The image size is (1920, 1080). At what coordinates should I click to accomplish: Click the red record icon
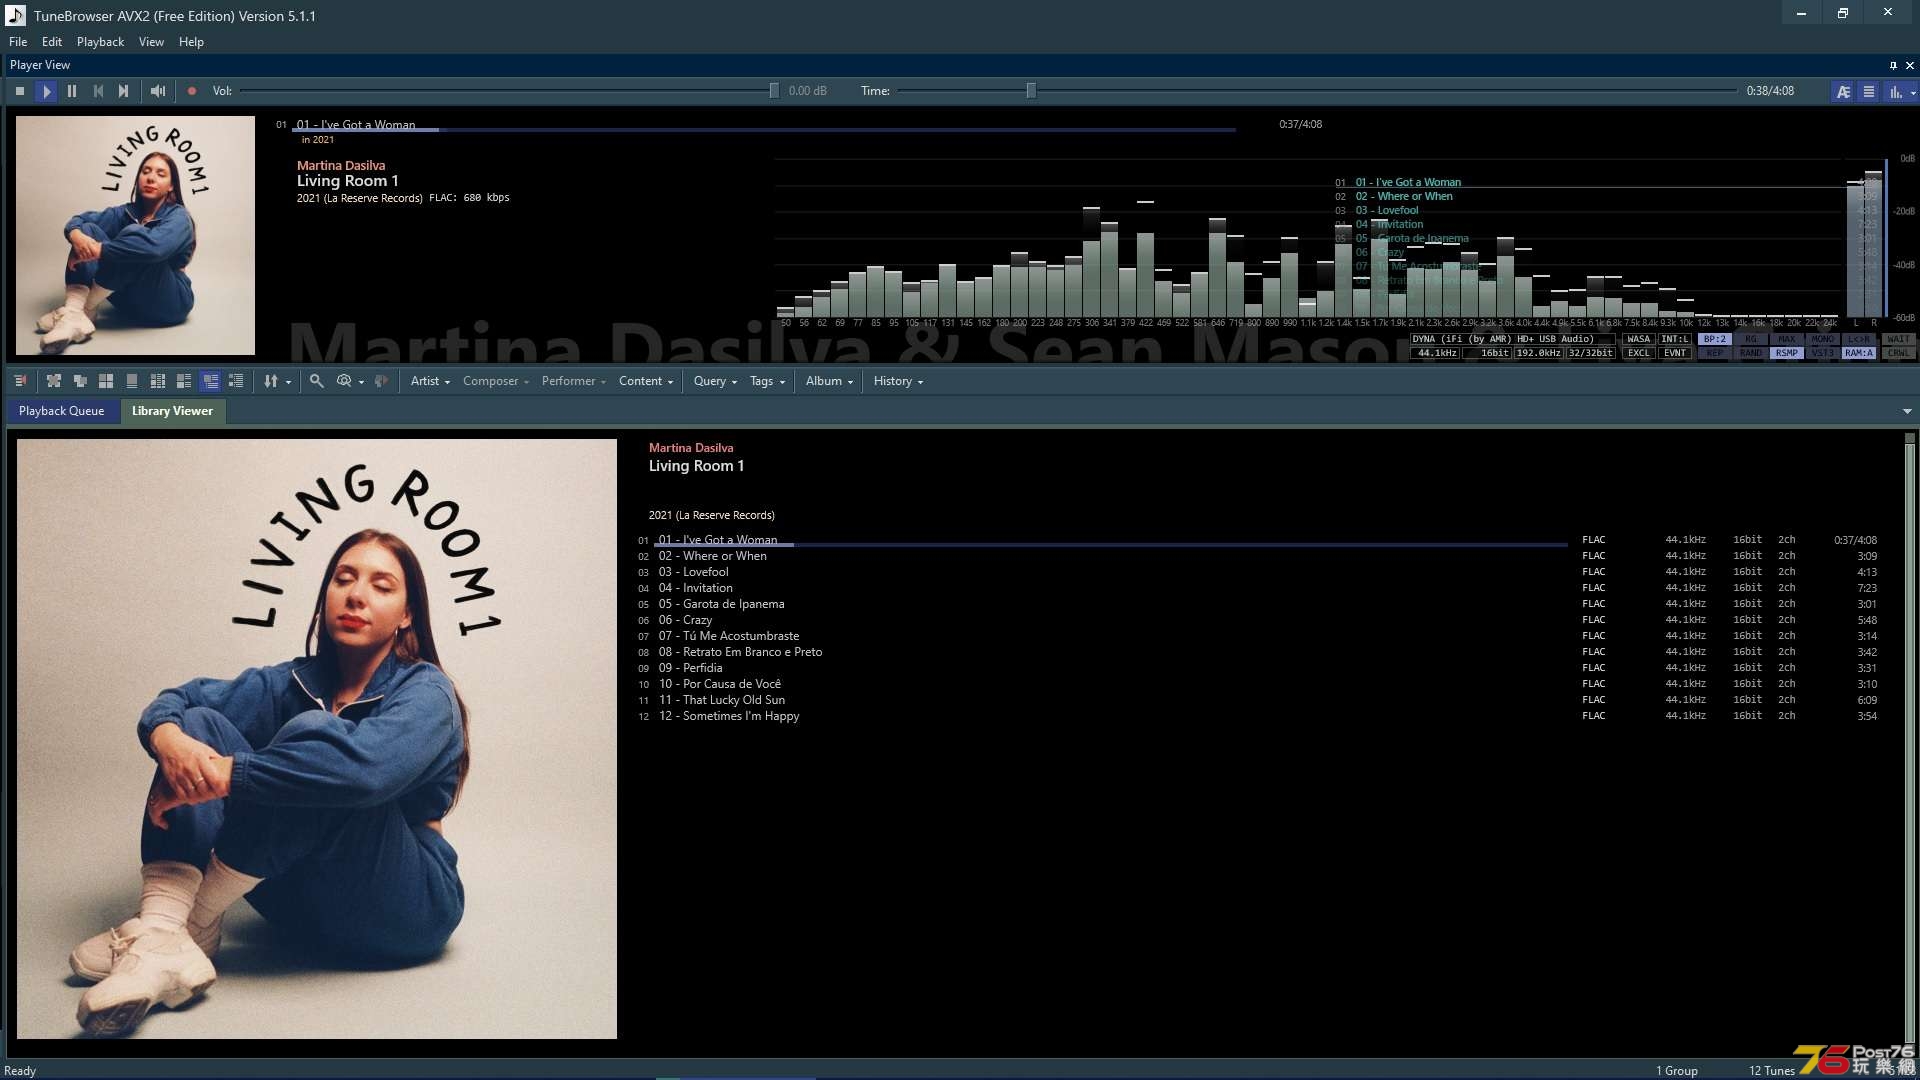click(x=192, y=91)
